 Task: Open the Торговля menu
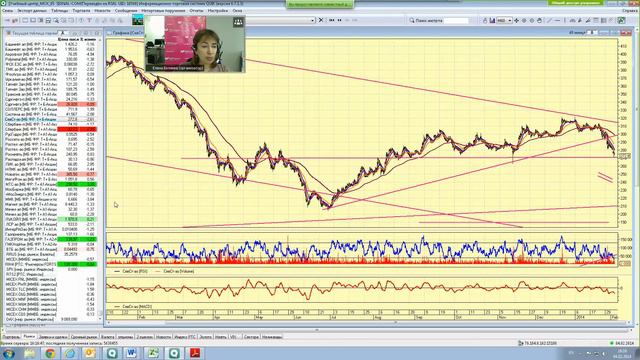pyautogui.click(x=81, y=10)
